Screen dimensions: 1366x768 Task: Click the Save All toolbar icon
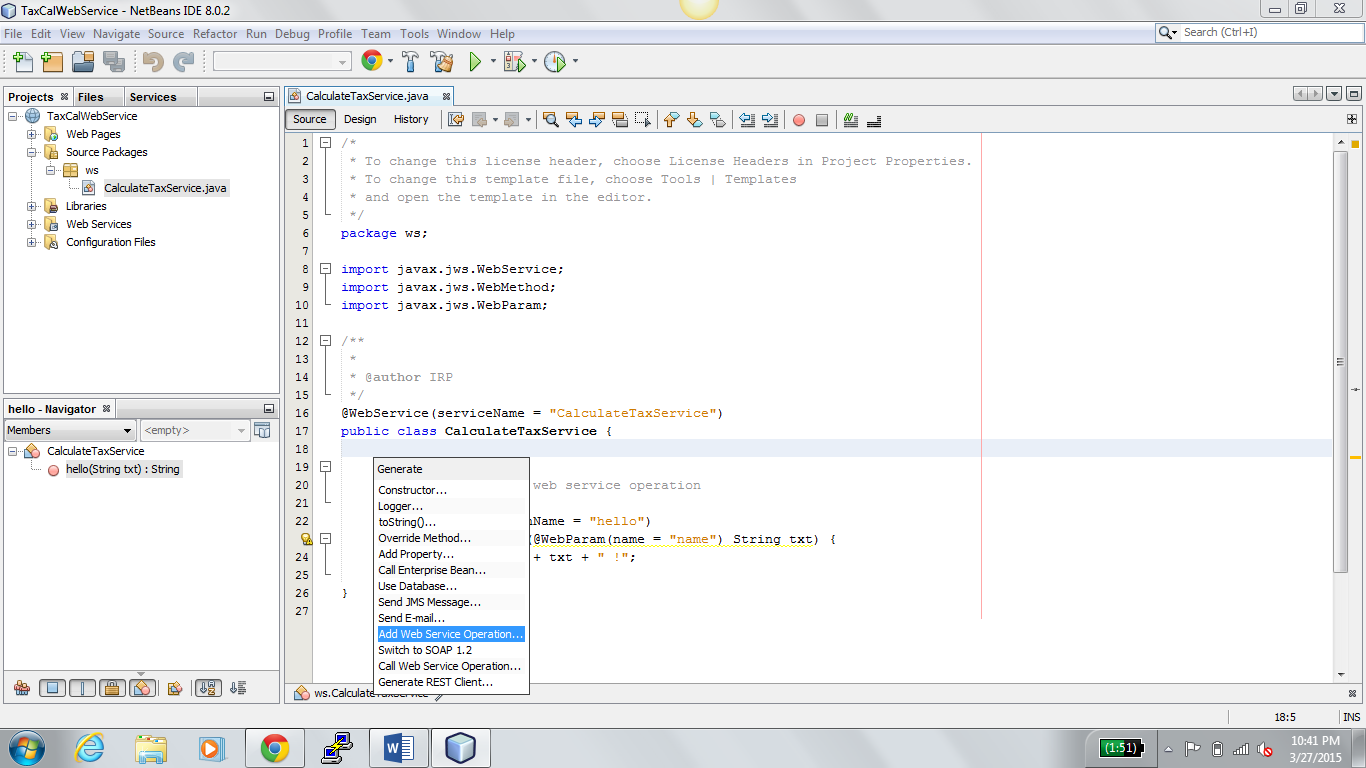click(114, 62)
